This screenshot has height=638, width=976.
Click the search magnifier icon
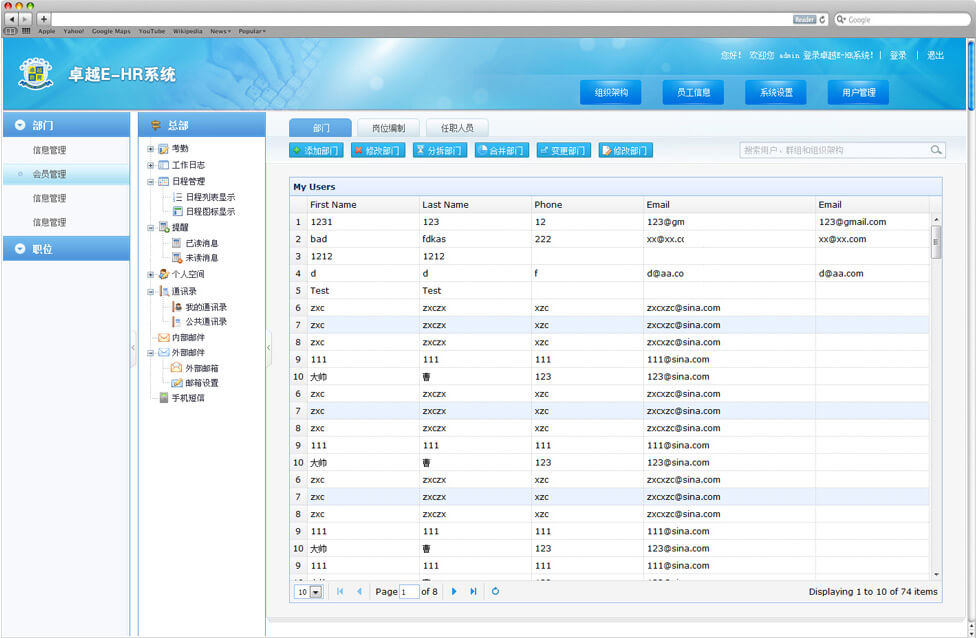pyautogui.click(x=936, y=150)
